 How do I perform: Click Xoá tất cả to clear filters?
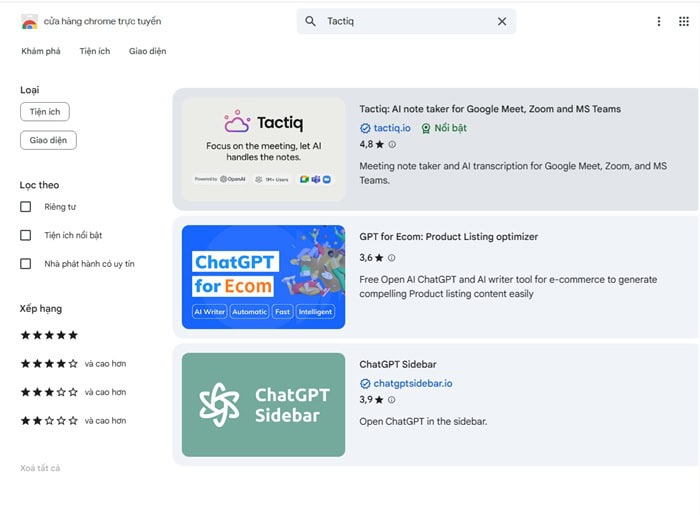click(40, 468)
